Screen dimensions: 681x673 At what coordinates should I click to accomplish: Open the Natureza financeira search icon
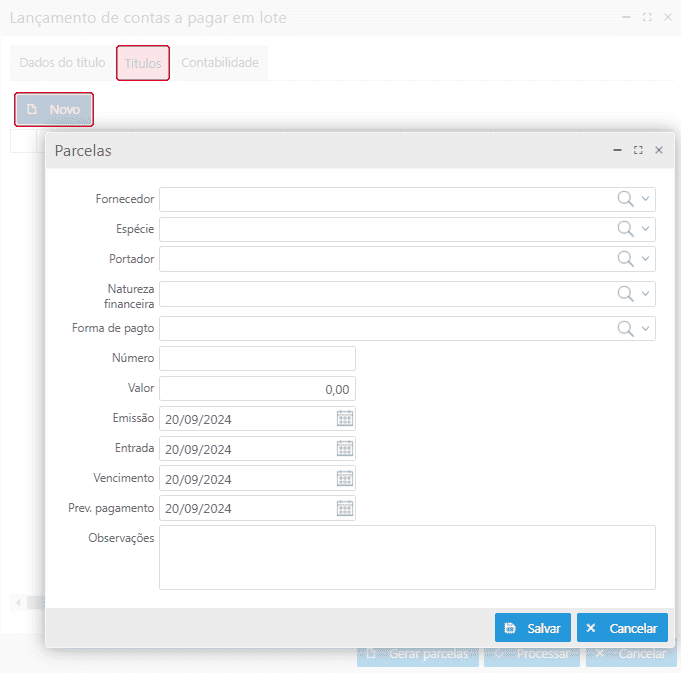(625, 294)
